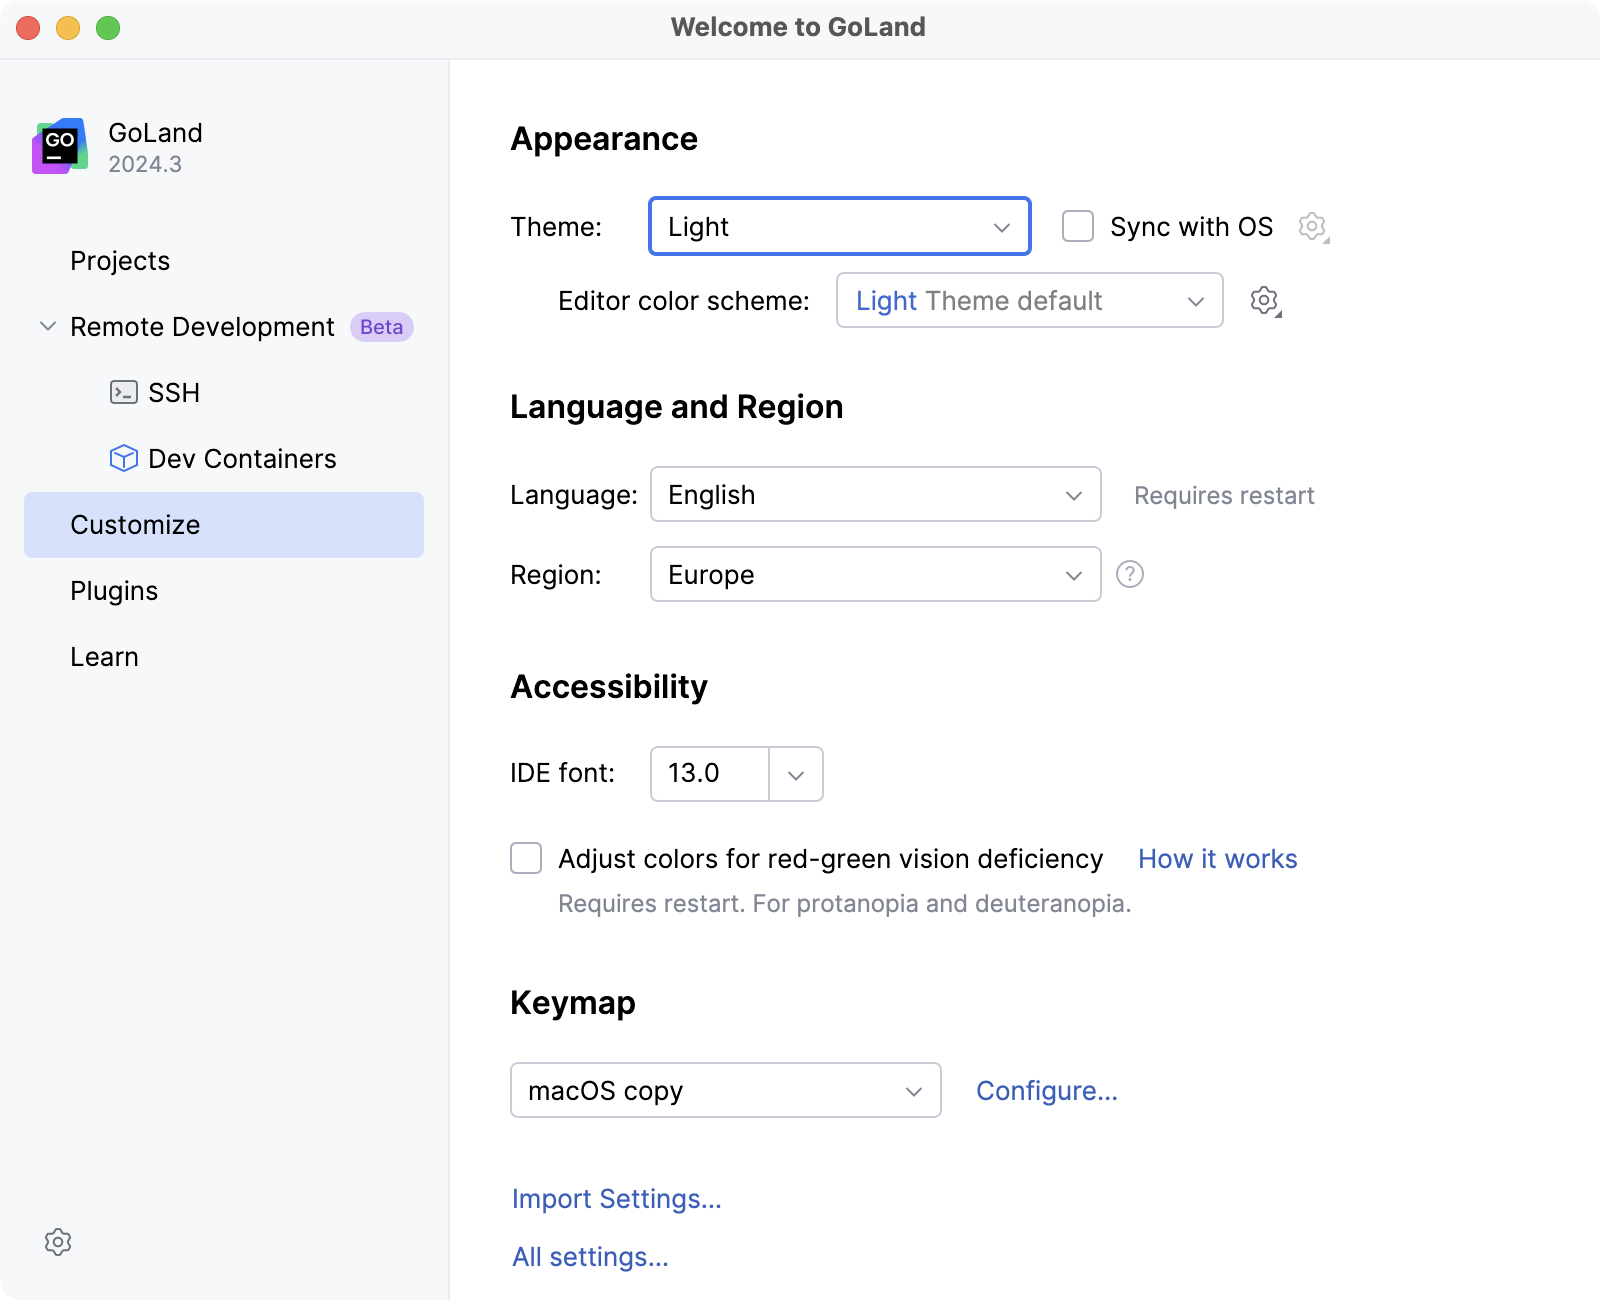Select the Learn sidebar entry
Viewport: 1600px width, 1300px height.
(104, 656)
